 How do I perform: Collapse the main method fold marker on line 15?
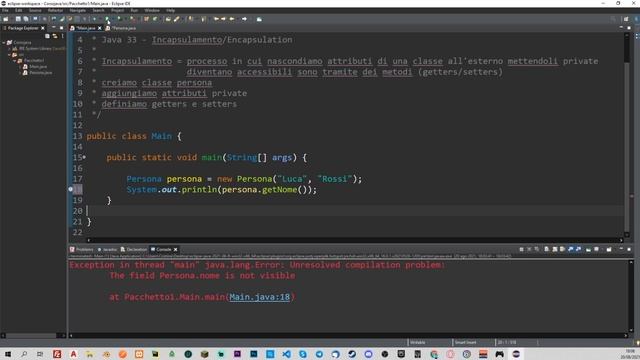[84, 157]
